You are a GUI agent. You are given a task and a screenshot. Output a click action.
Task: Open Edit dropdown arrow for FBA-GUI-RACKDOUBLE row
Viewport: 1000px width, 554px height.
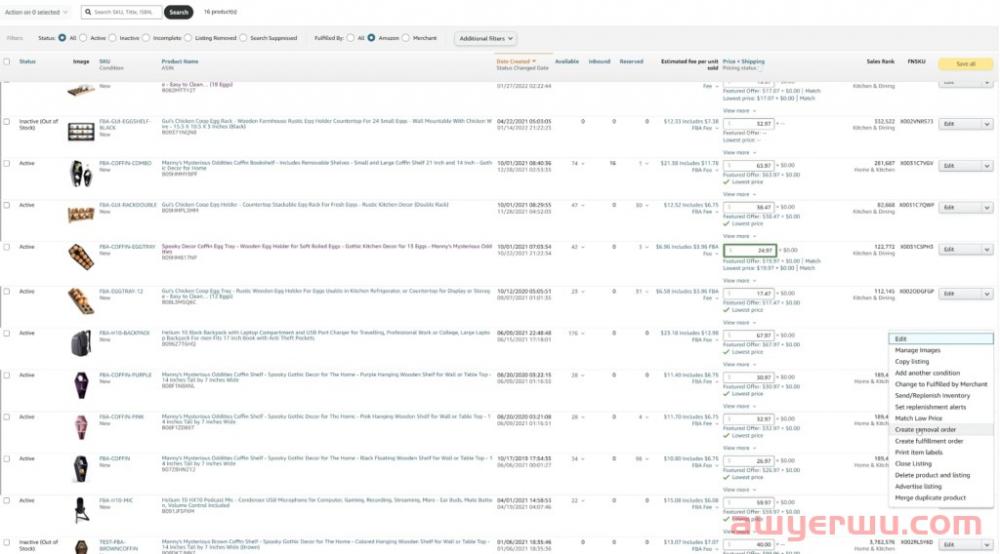987,208
